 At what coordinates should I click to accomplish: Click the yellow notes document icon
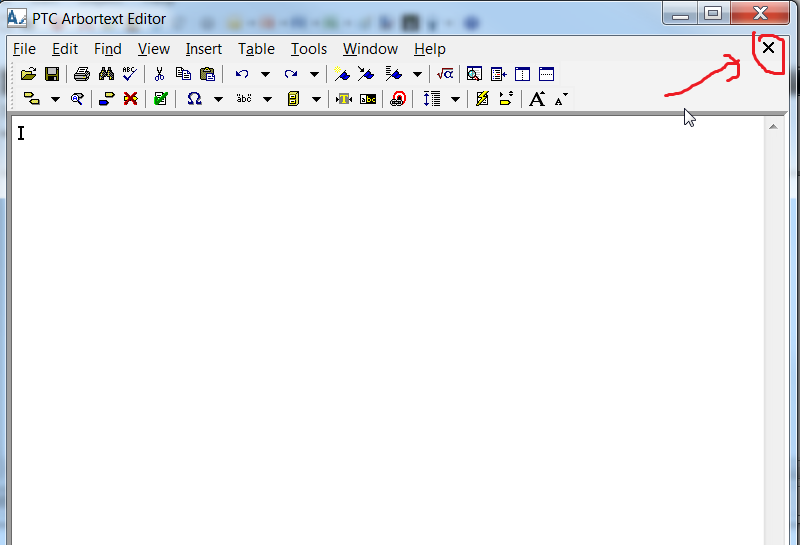tap(293, 98)
